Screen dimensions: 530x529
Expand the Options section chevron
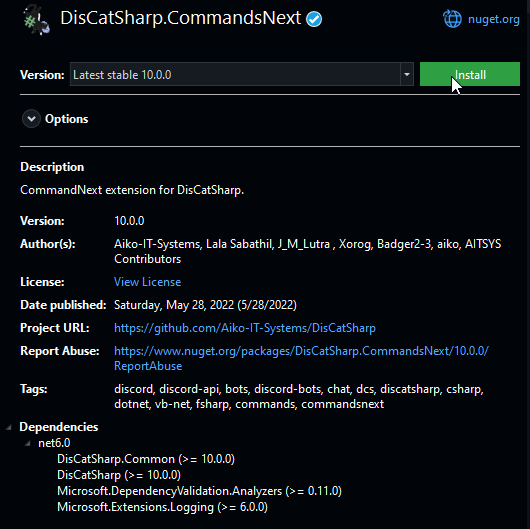point(31,119)
